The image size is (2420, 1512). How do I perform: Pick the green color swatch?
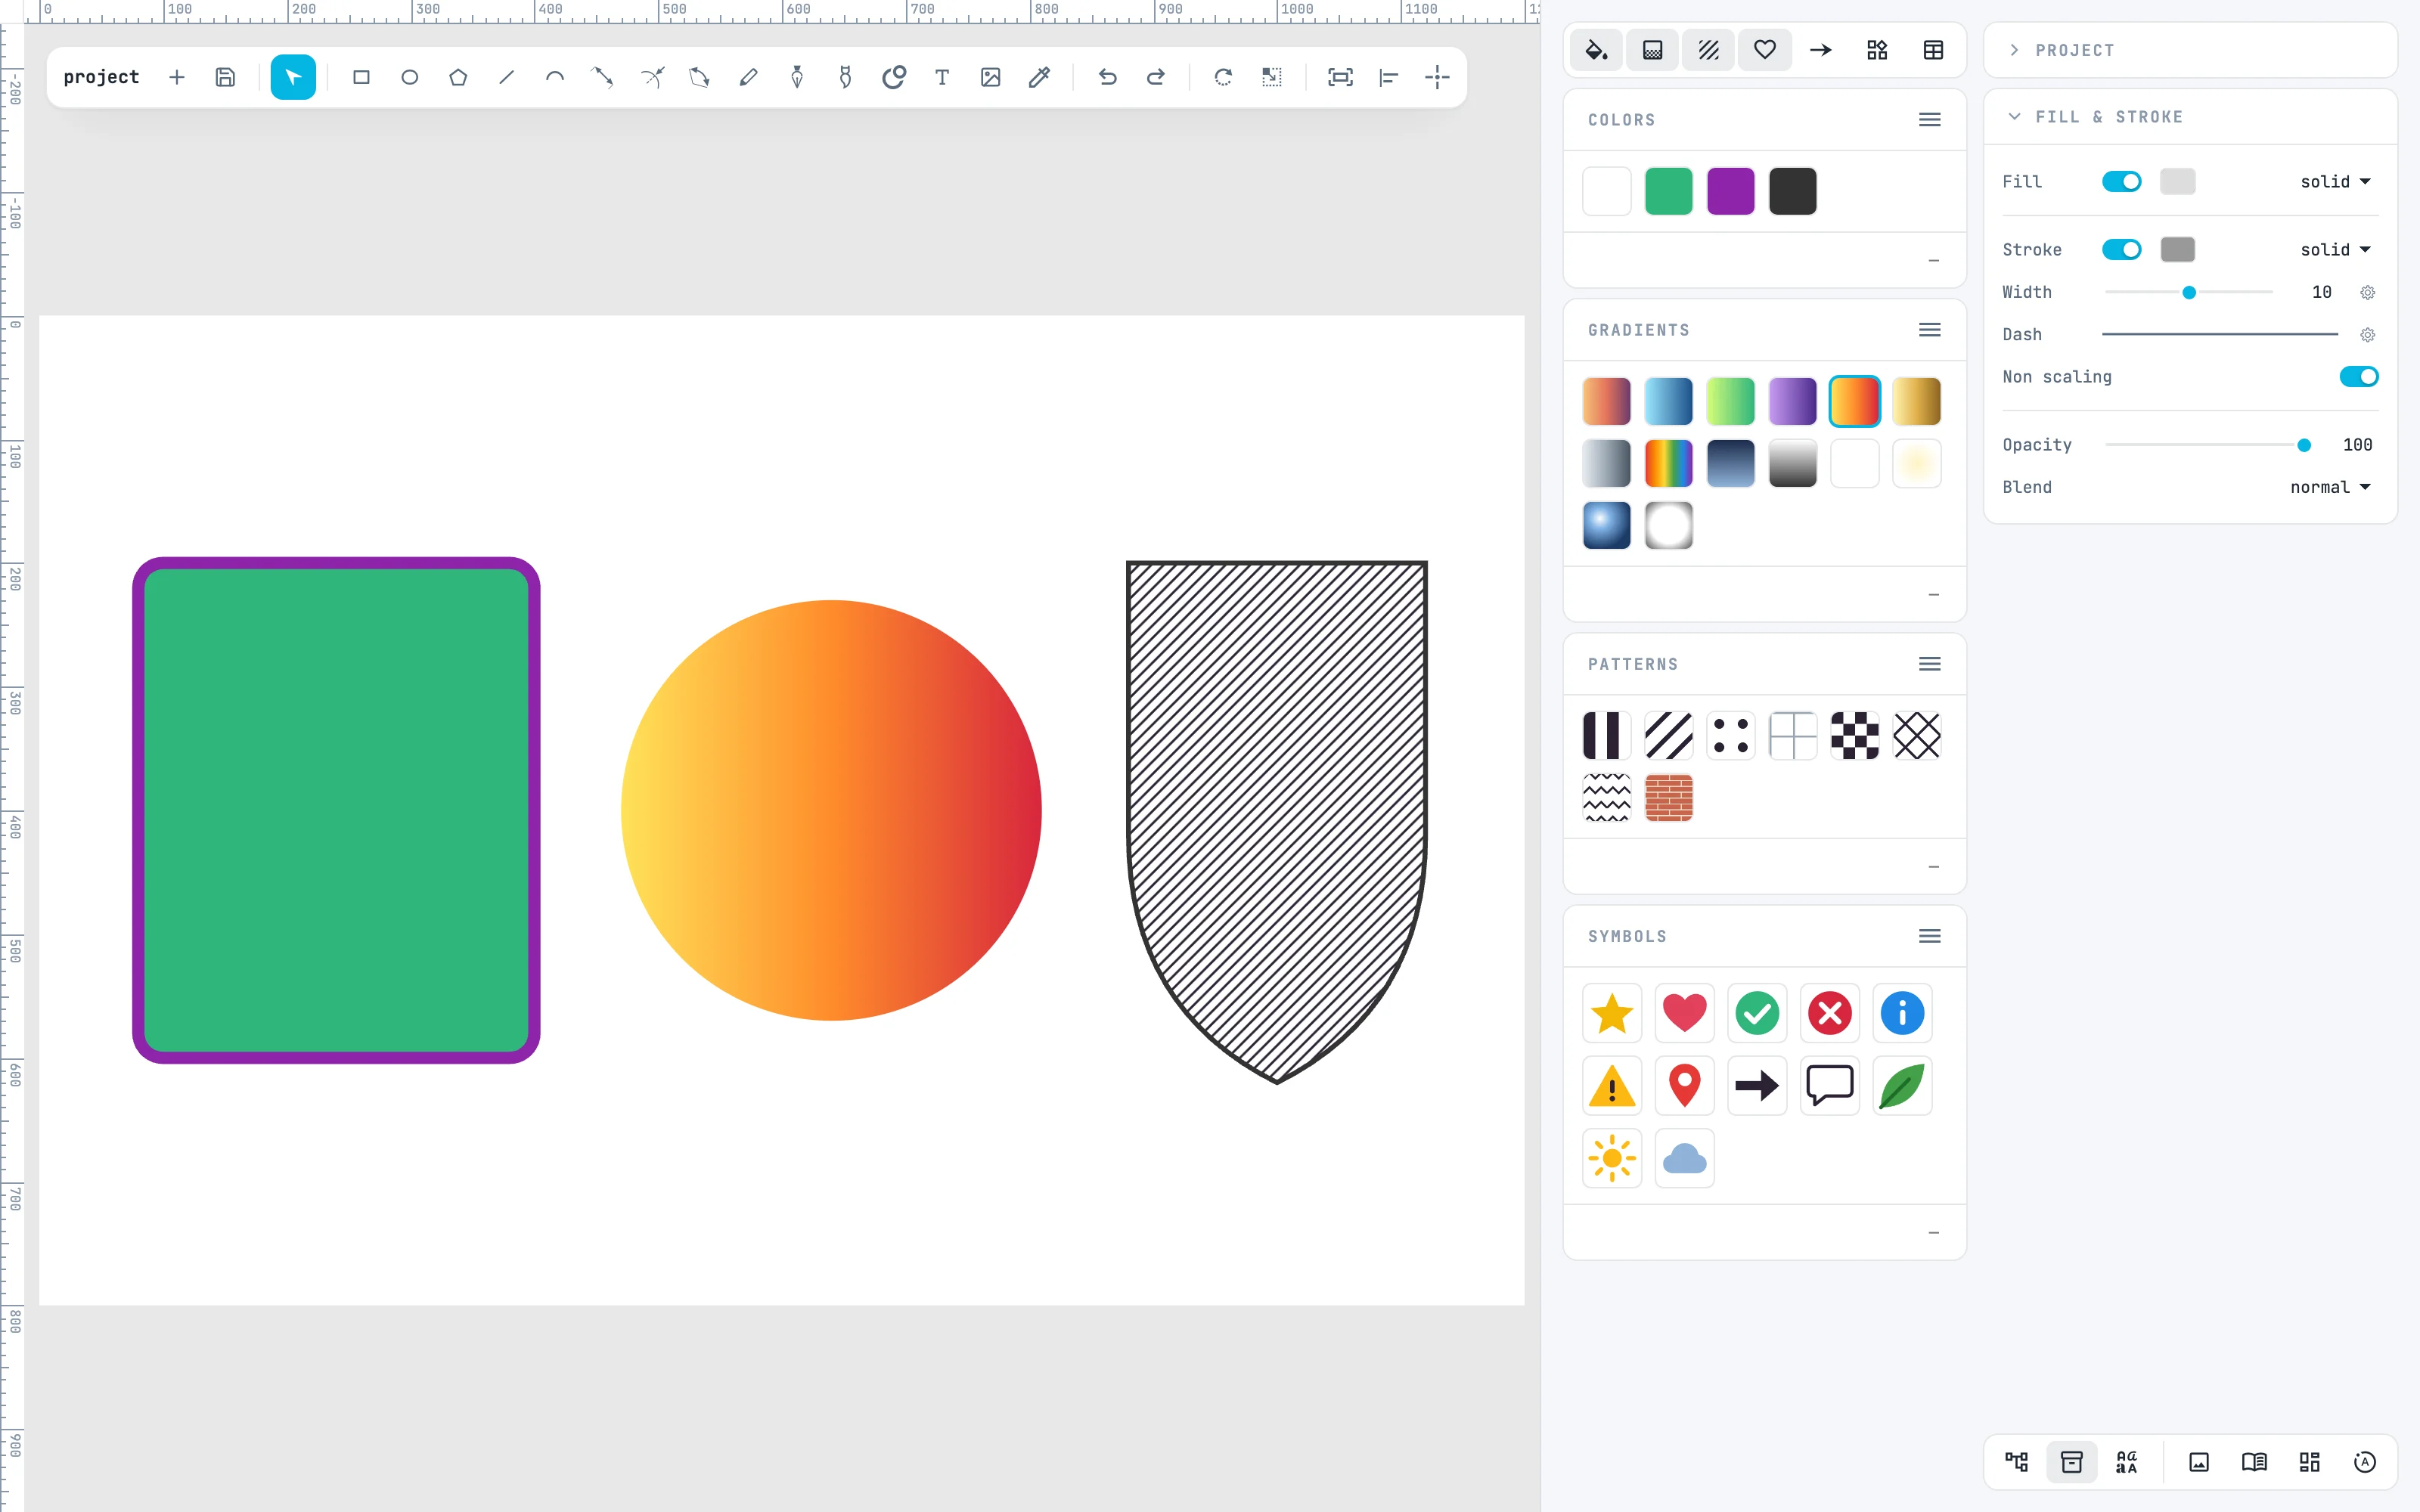click(x=1669, y=191)
